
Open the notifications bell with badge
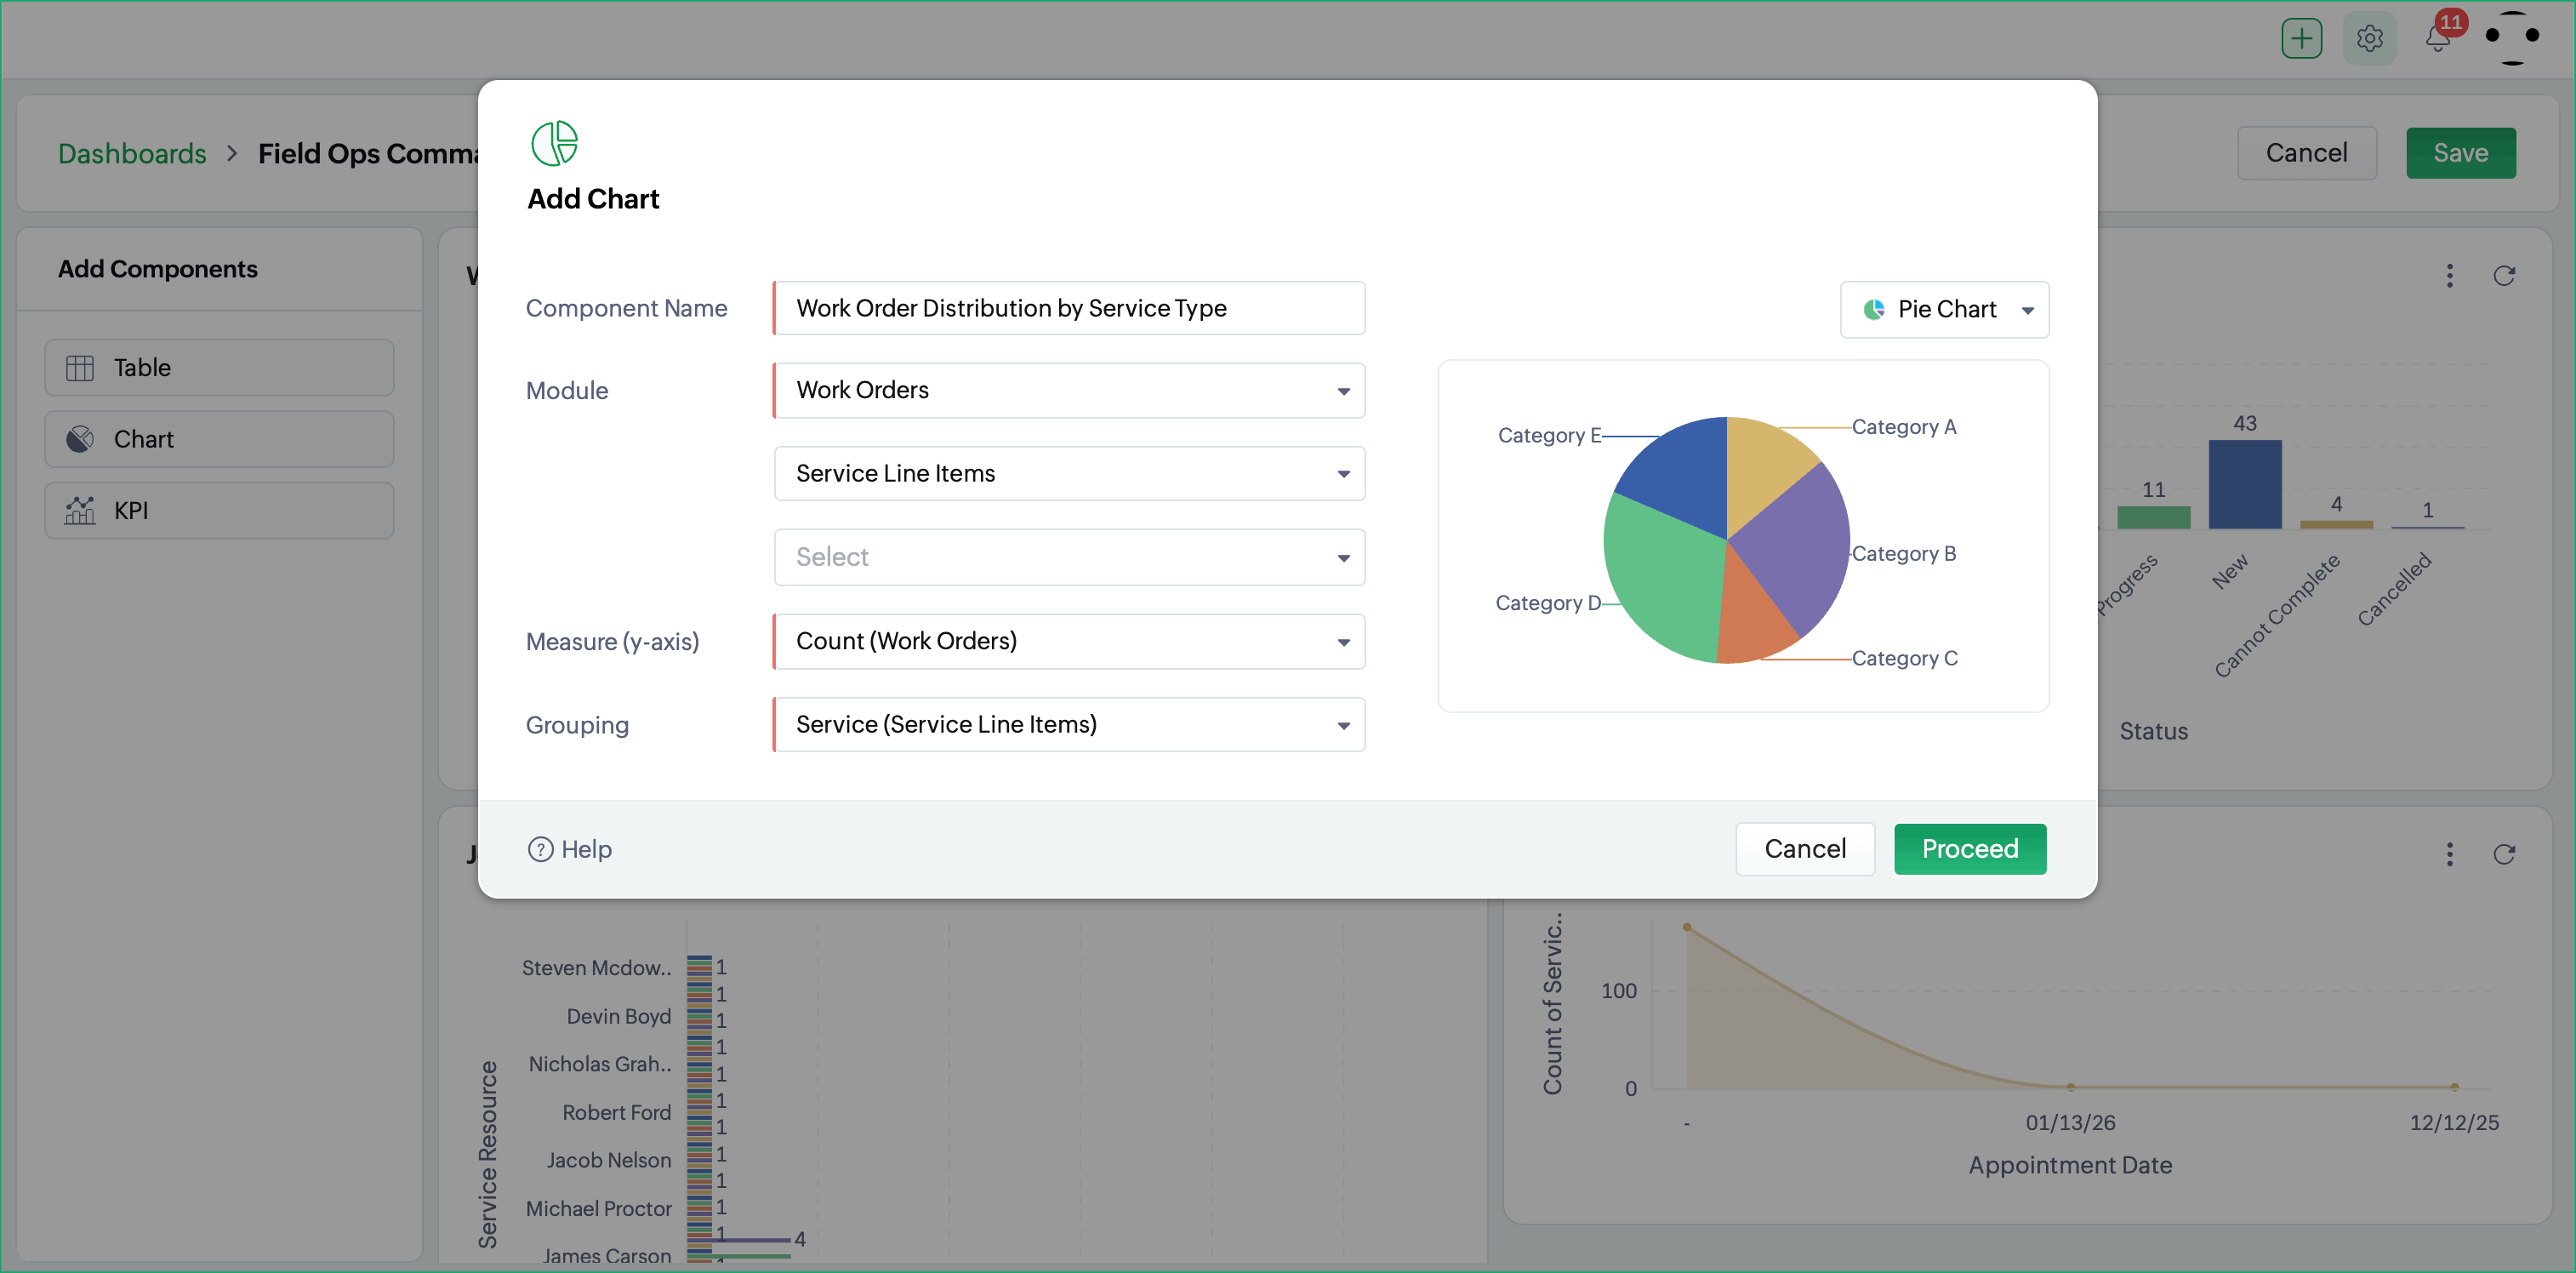click(x=2438, y=38)
